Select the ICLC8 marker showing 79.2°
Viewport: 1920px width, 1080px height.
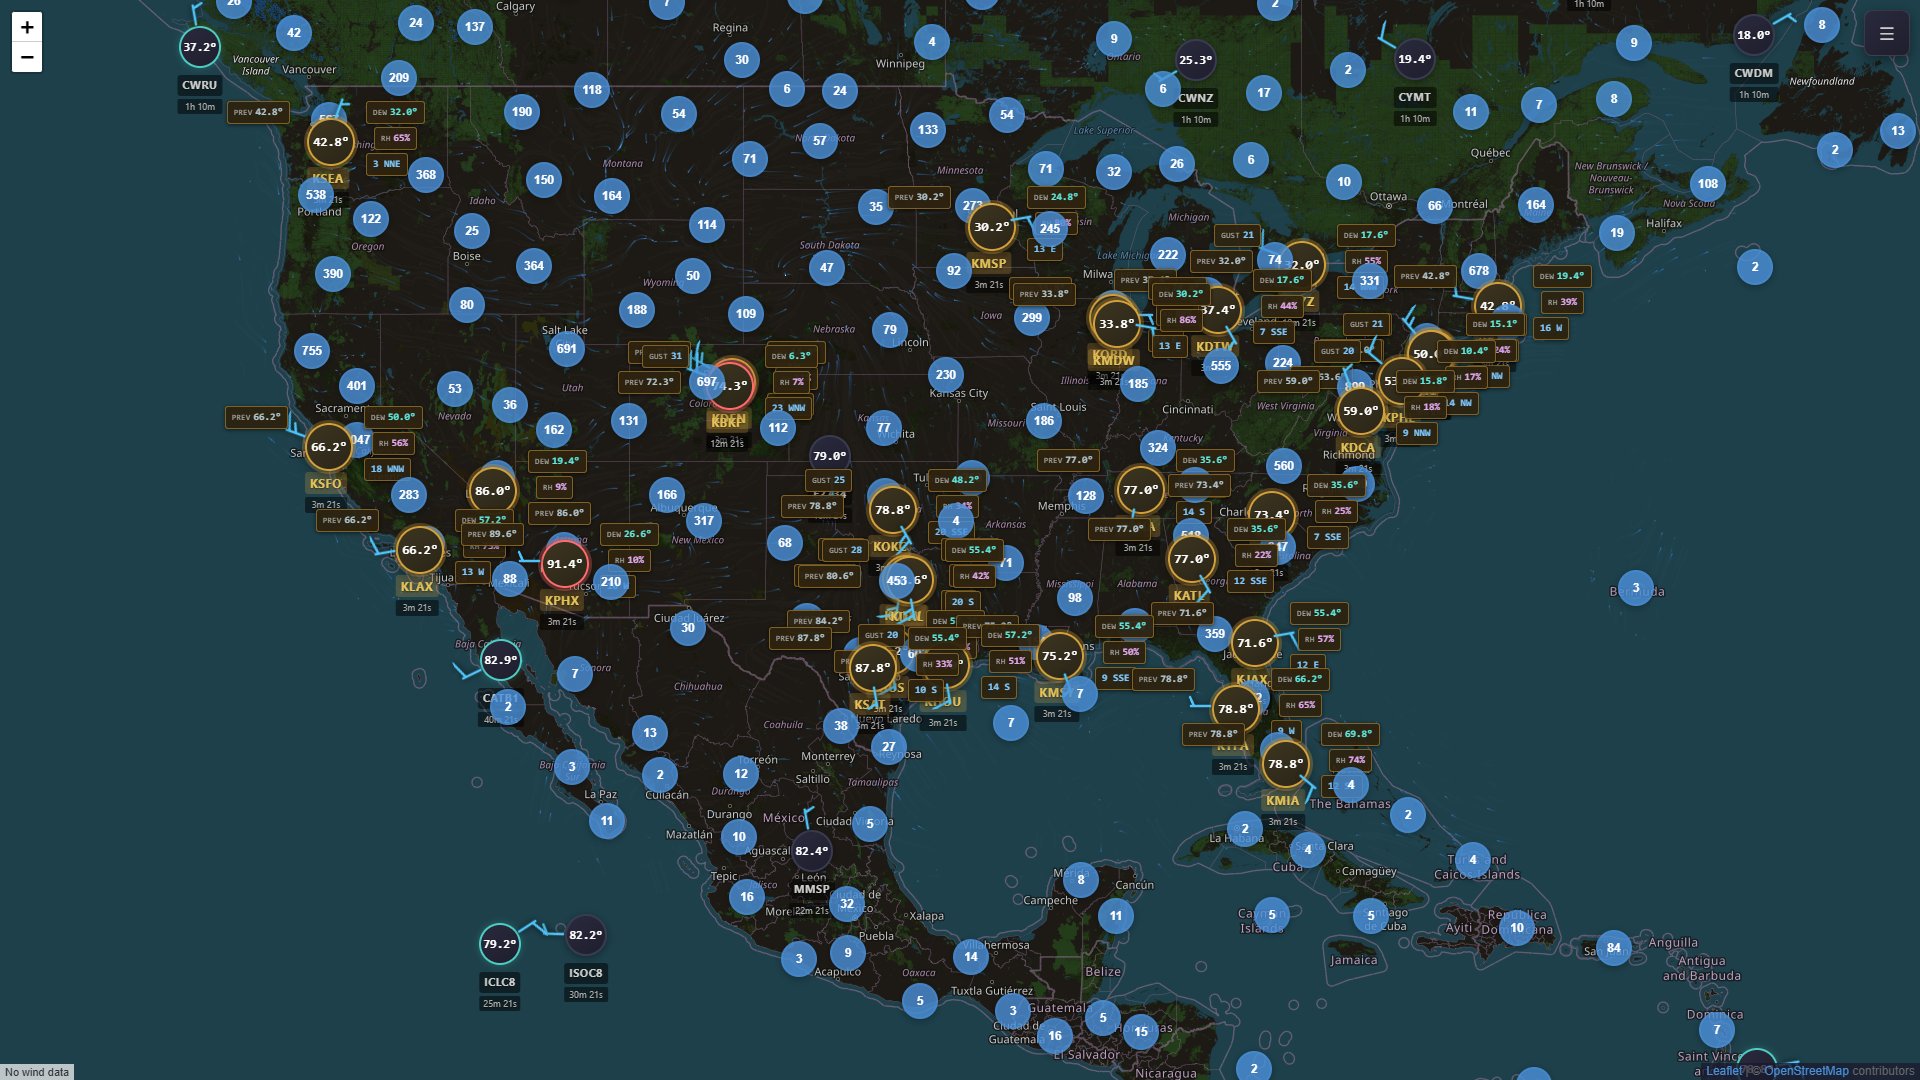(x=498, y=943)
